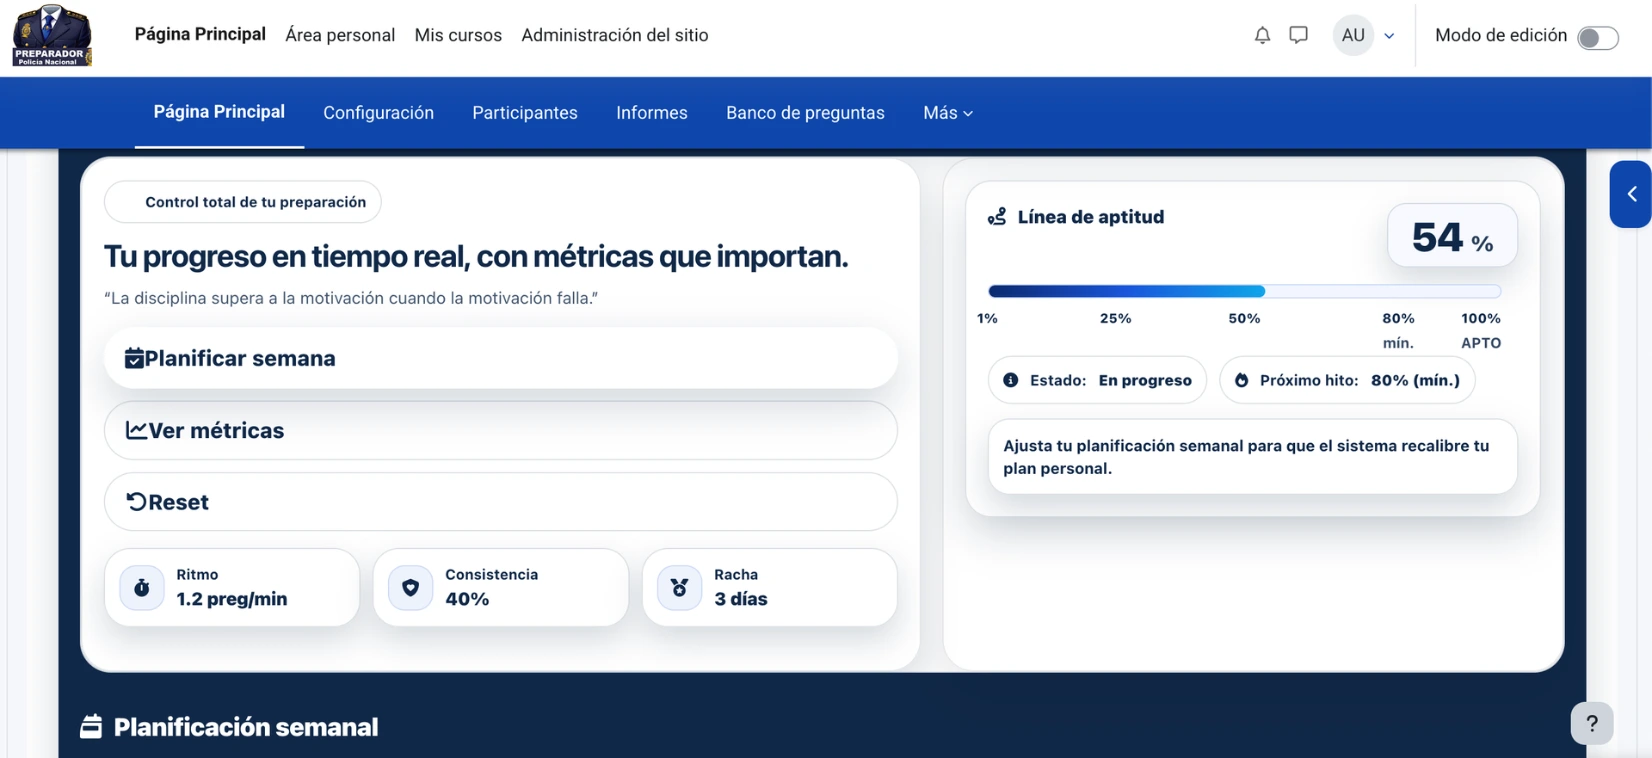Click the shield icon next to Consistencia

[410, 588]
